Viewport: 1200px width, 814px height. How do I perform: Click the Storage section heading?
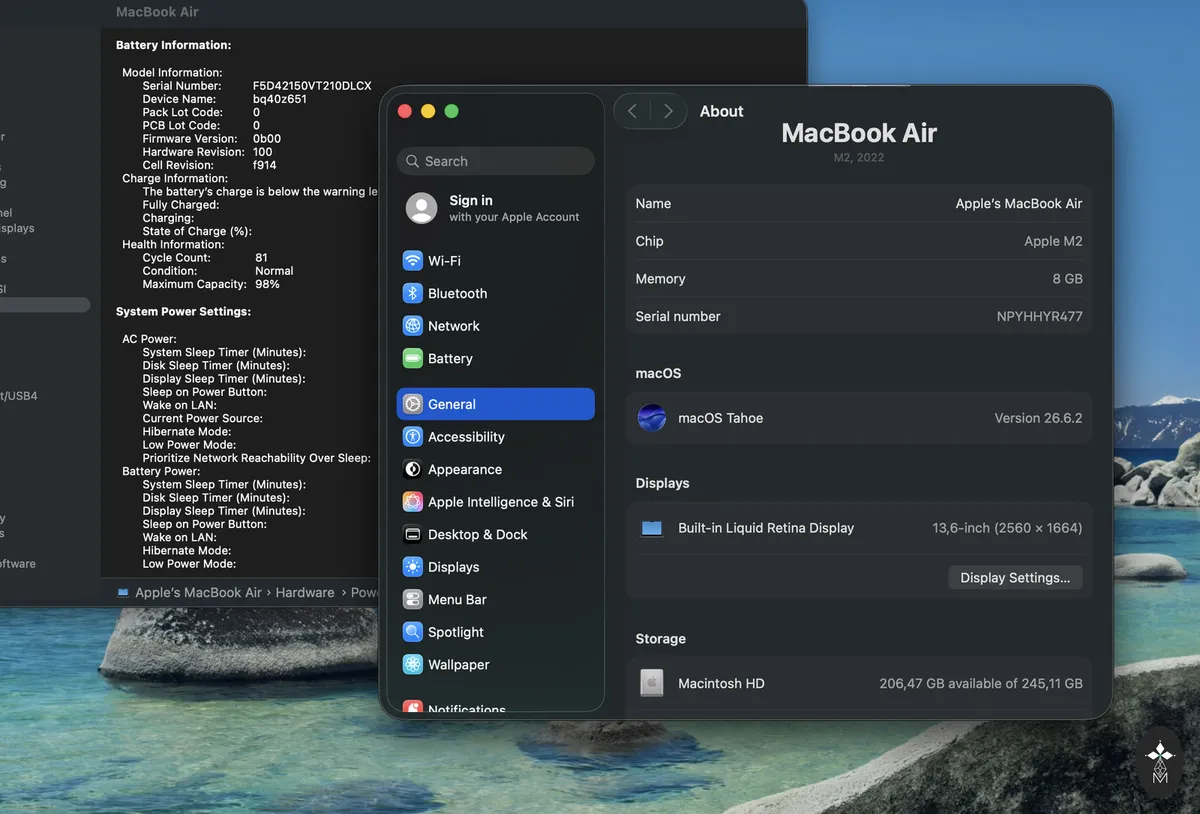tap(661, 638)
